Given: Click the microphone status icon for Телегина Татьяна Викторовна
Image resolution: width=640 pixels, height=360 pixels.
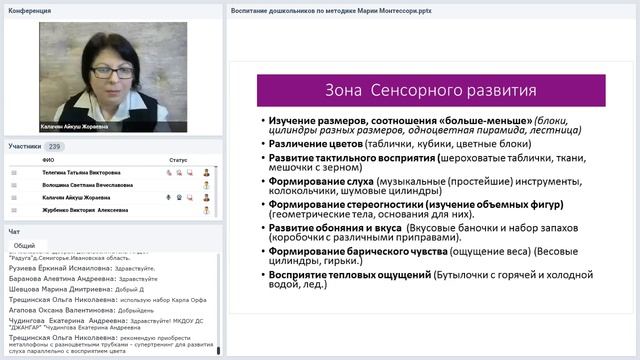Looking at the screenshot, I should point(169,173).
